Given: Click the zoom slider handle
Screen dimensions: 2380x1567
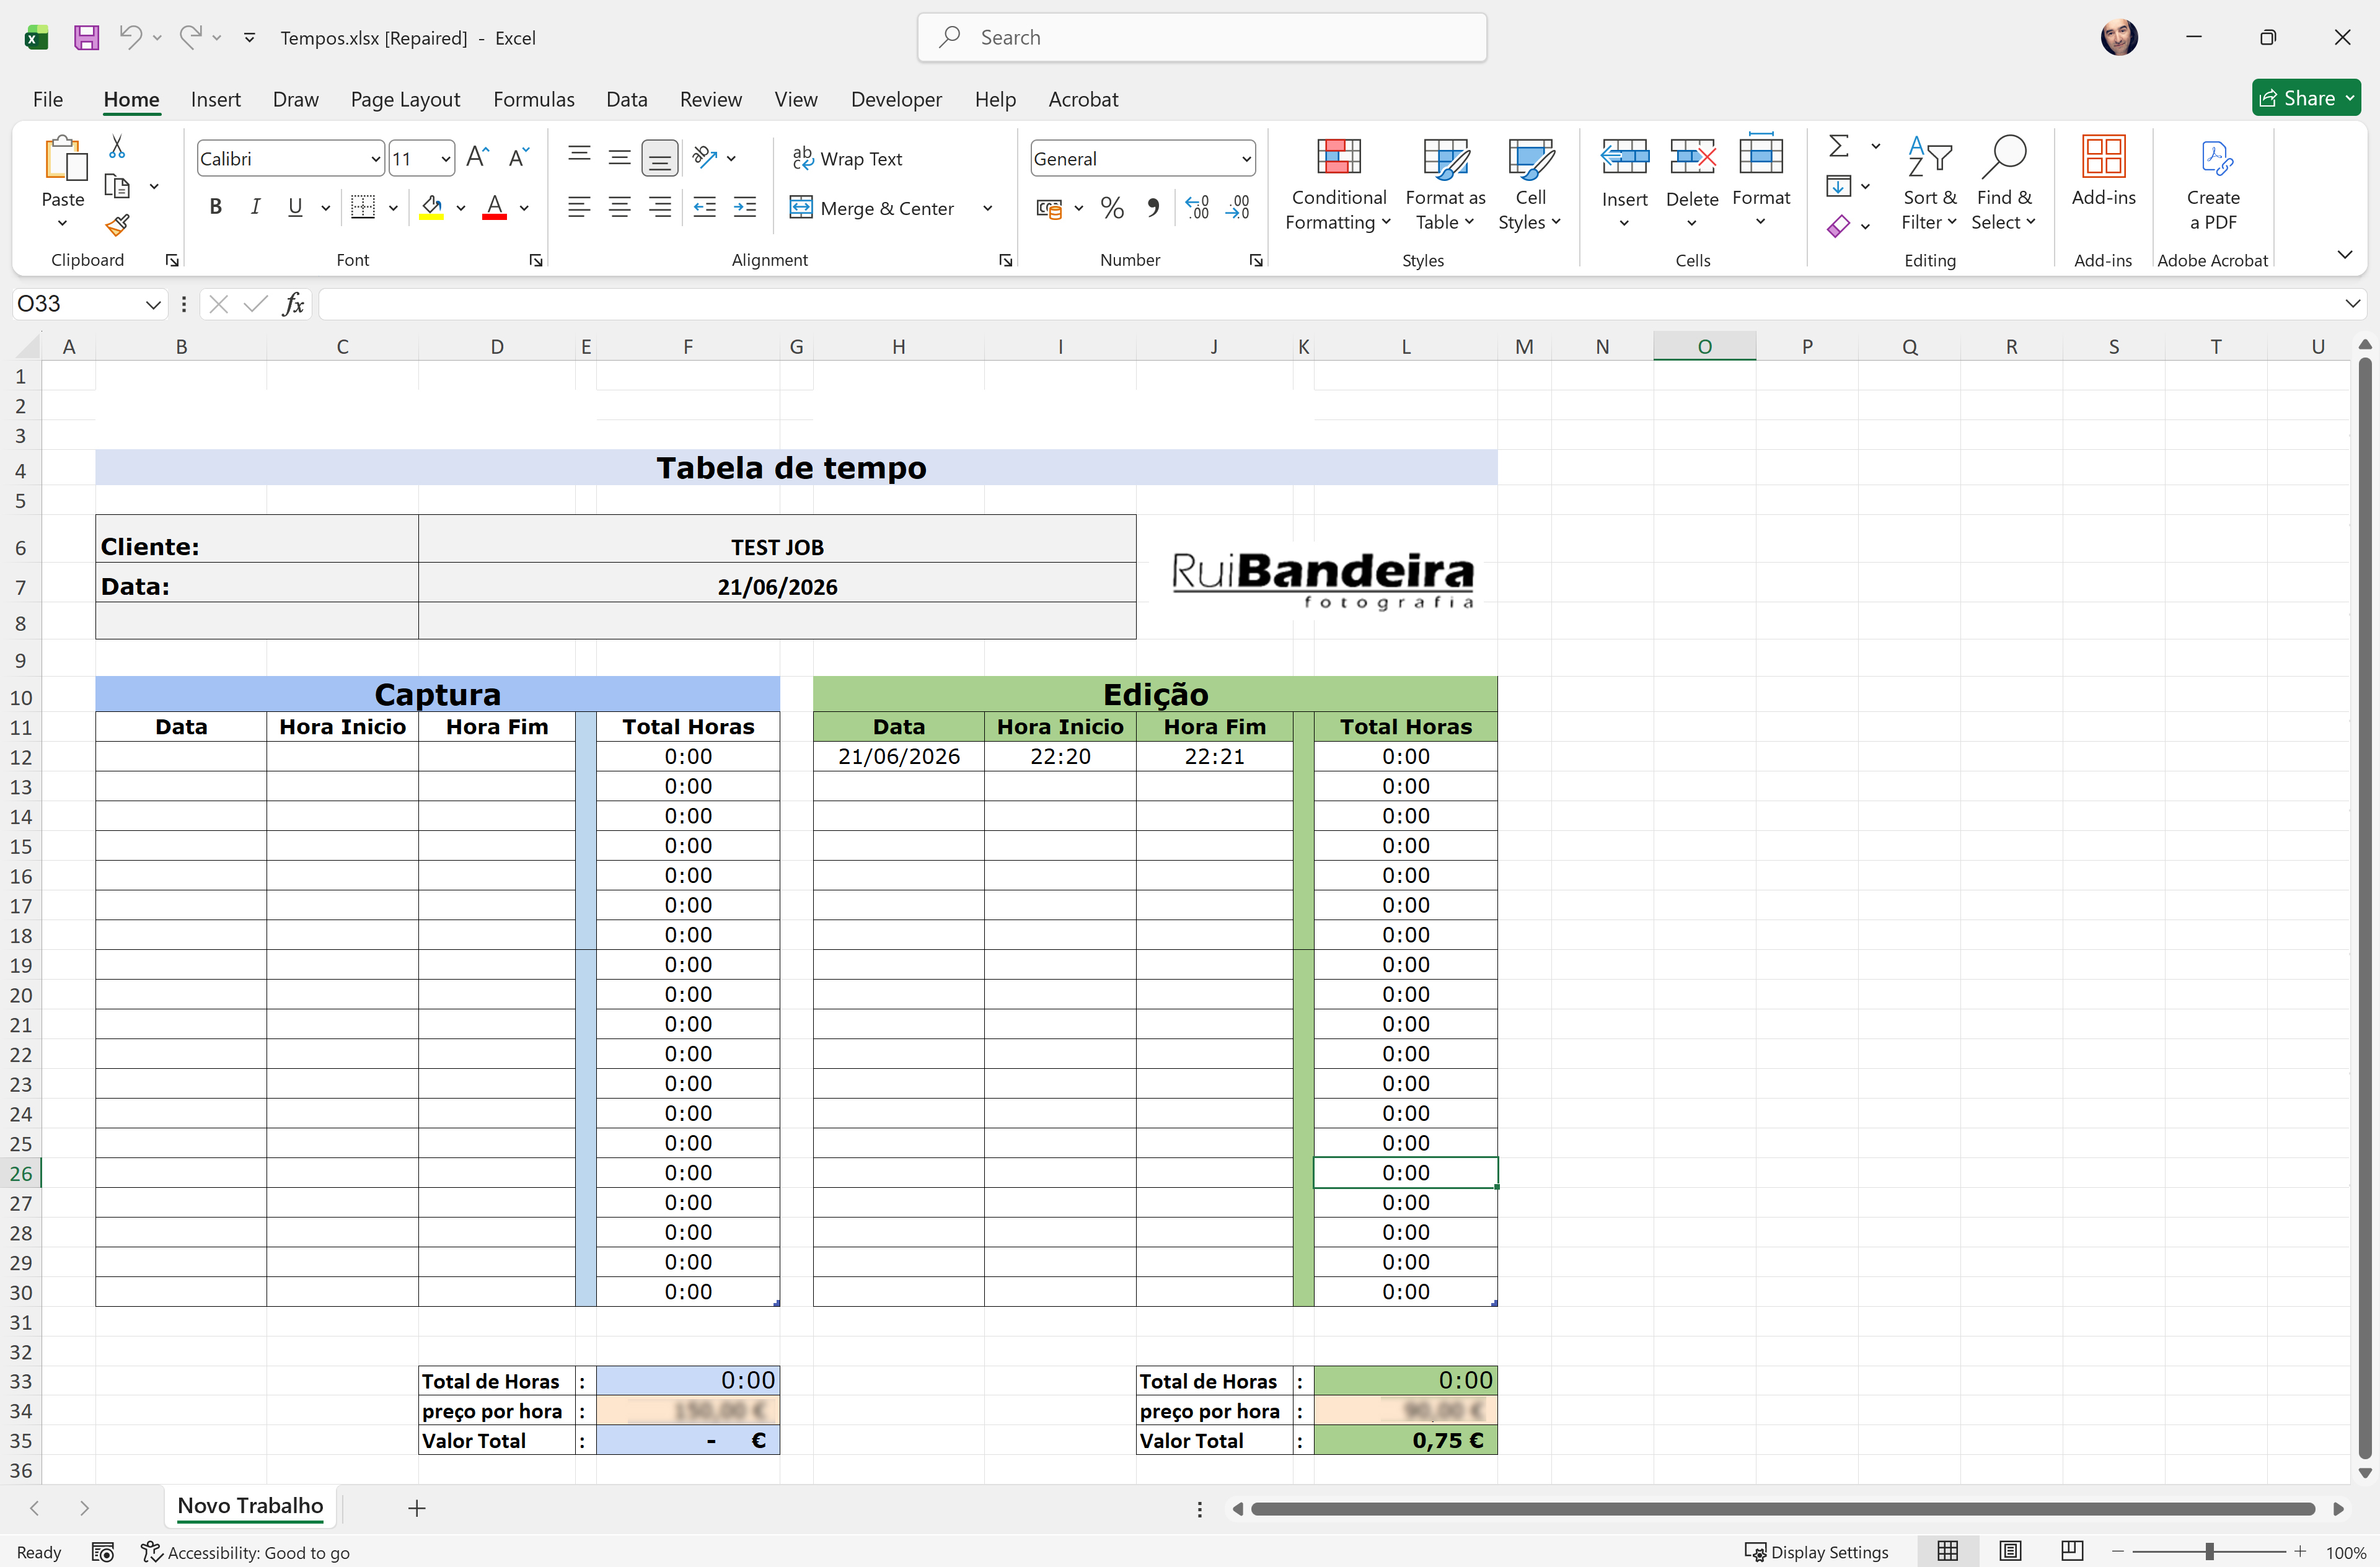Looking at the screenshot, I should (x=2208, y=1551).
